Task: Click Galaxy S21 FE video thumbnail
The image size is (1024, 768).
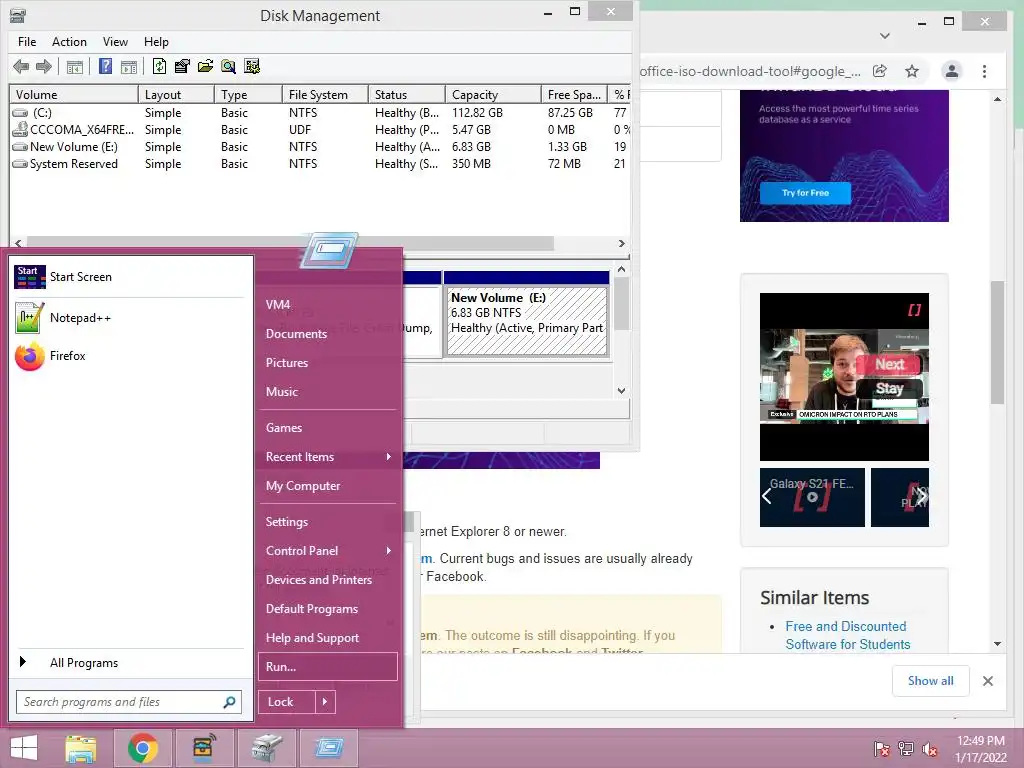Action: tap(812, 497)
